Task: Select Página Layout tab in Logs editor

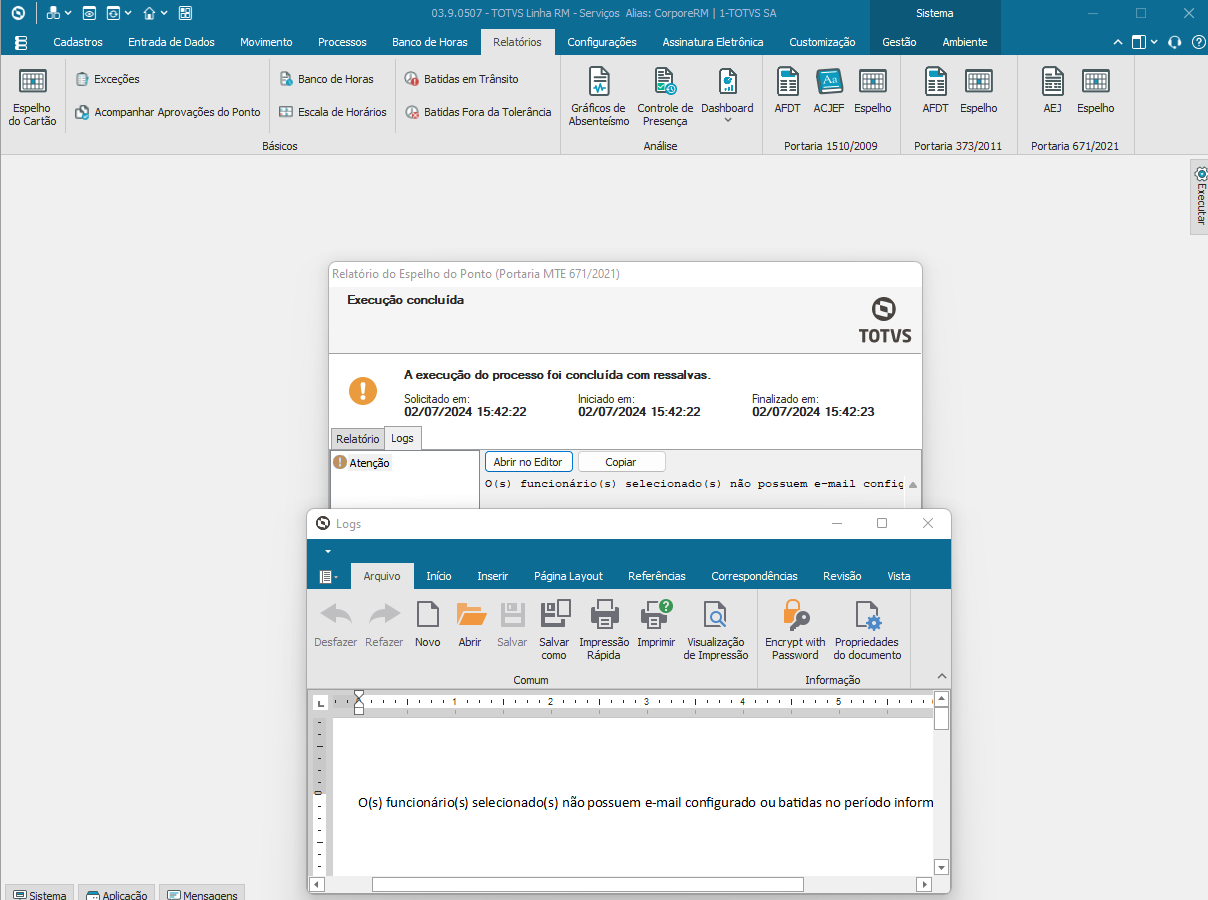Action: tap(568, 576)
